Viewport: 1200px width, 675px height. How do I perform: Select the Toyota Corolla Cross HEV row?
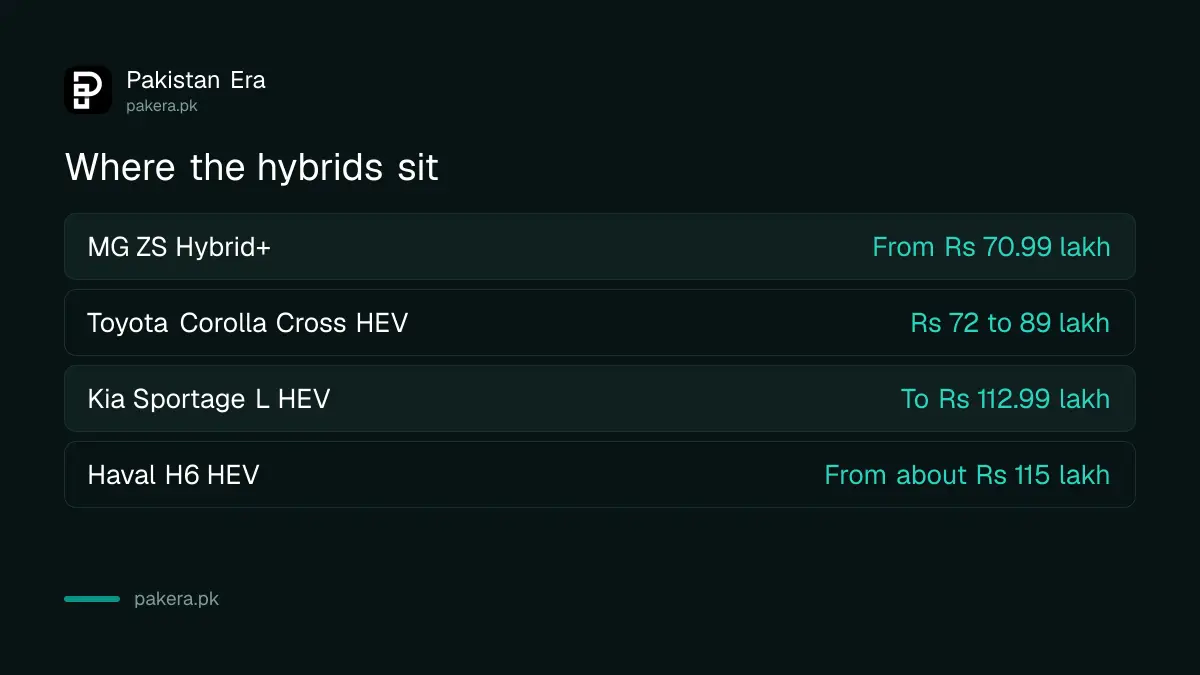600,322
